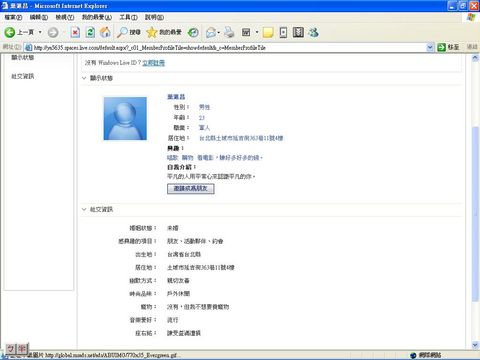This screenshot has height=360, width=480.
Task: Click the Research document toolbar icon
Action: point(283,32)
